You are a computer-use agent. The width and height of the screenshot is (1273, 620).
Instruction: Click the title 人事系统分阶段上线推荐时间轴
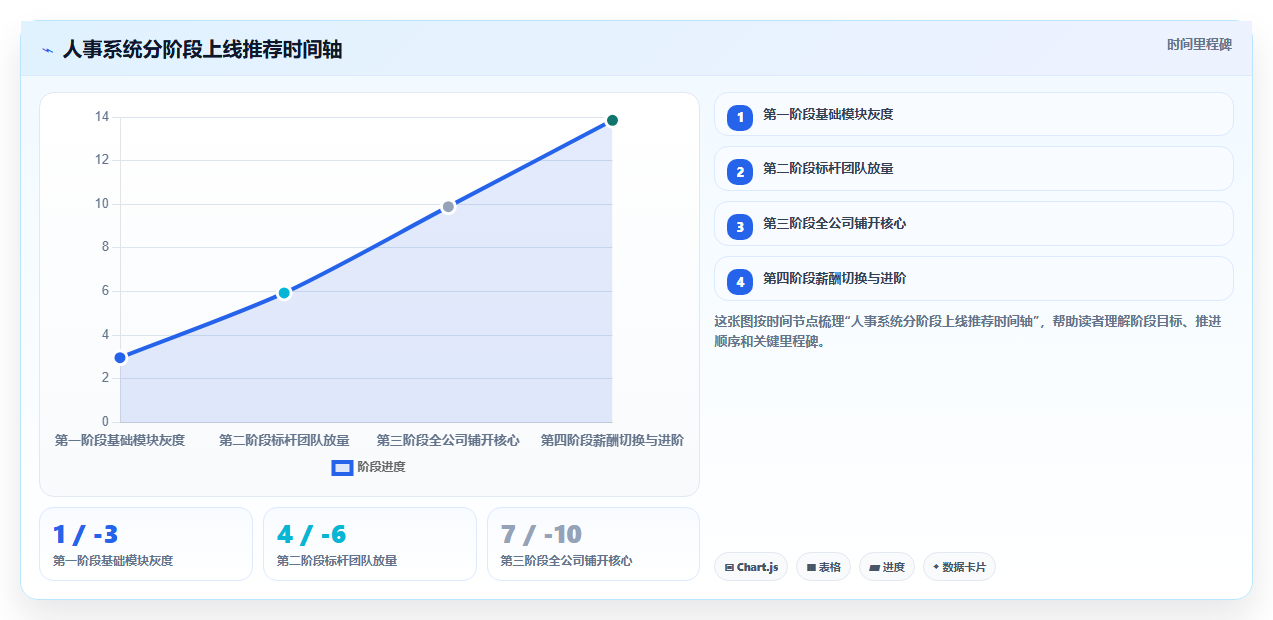202,49
